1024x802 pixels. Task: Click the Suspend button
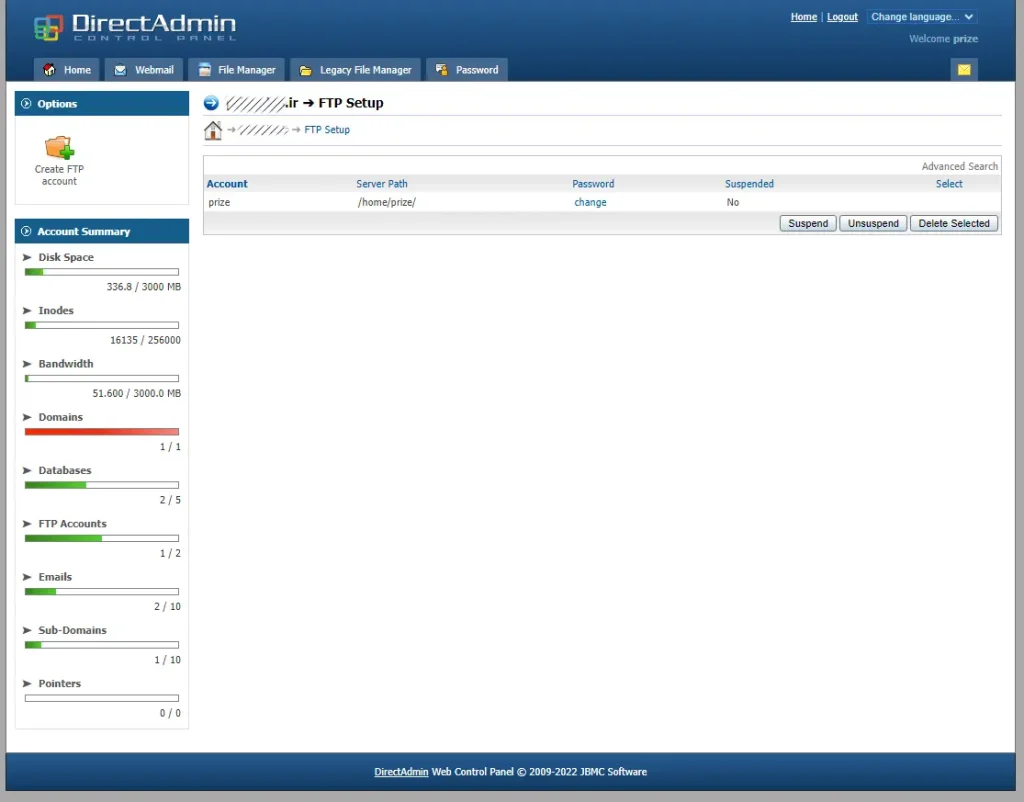click(807, 223)
